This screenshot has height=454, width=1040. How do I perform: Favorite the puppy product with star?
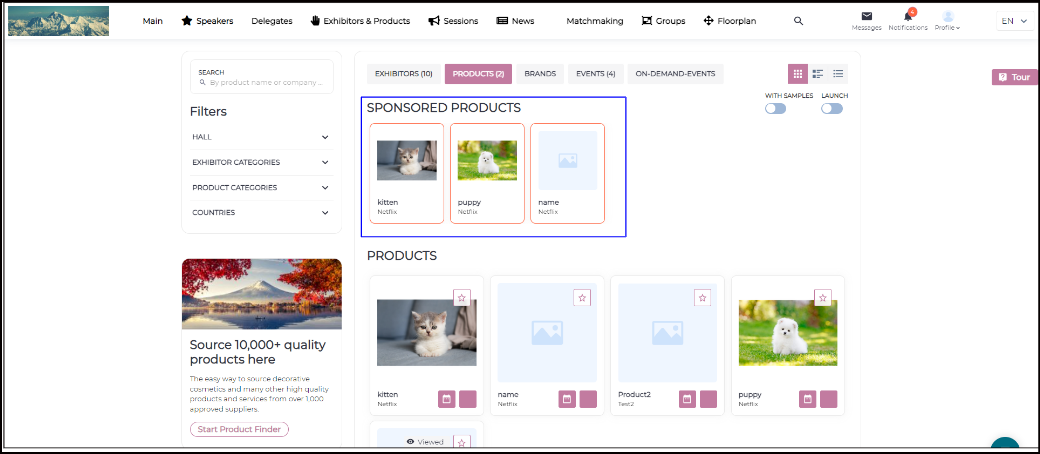pos(822,298)
